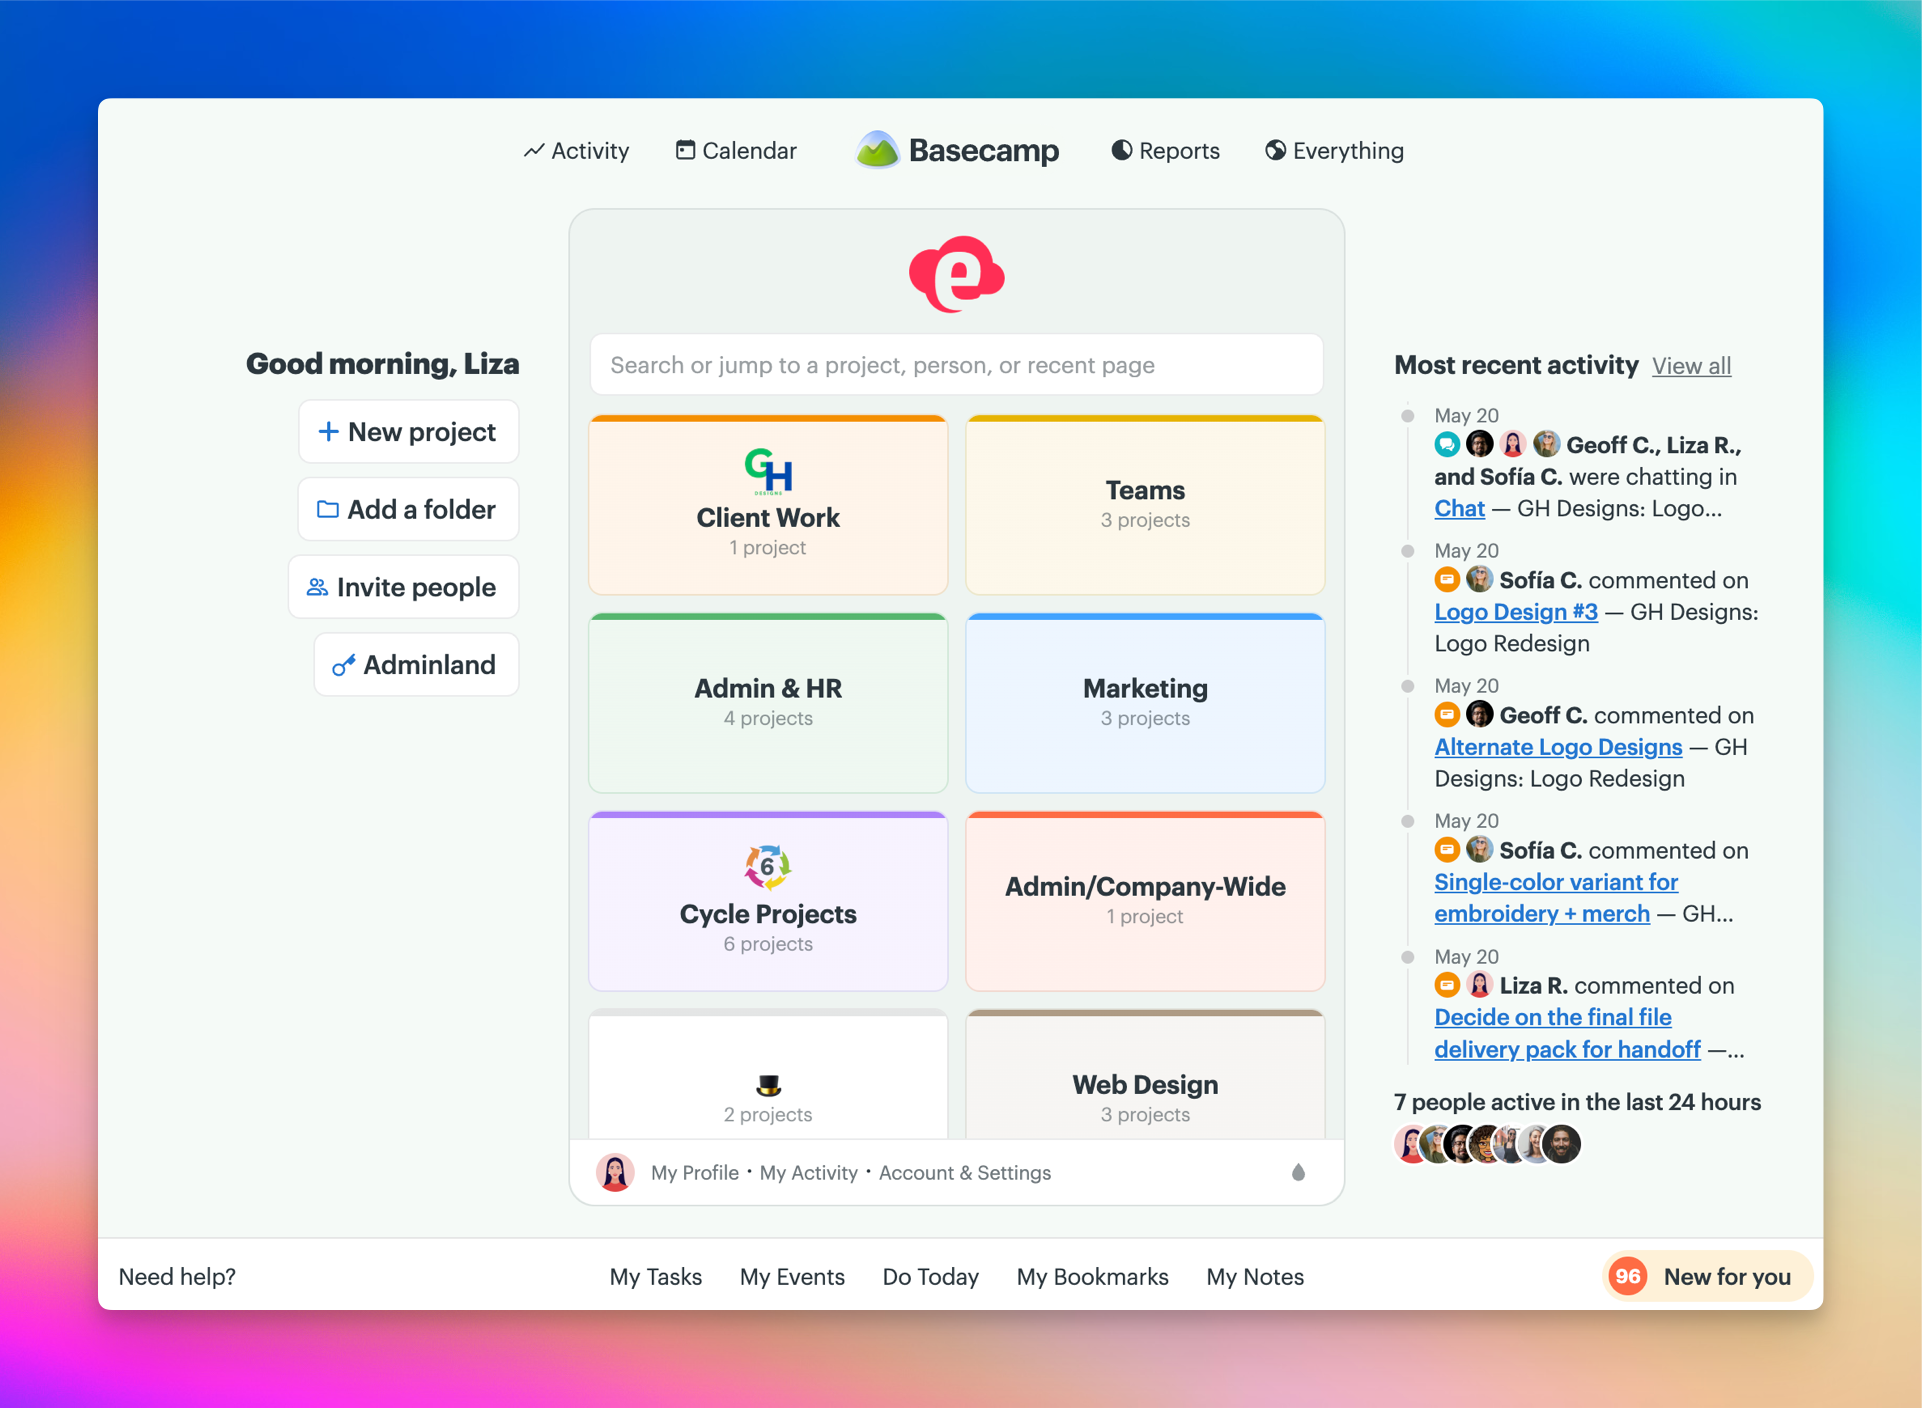This screenshot has width=1922, height=1408.
Task: Click Add a folder button
Action: tap(408, 510)
